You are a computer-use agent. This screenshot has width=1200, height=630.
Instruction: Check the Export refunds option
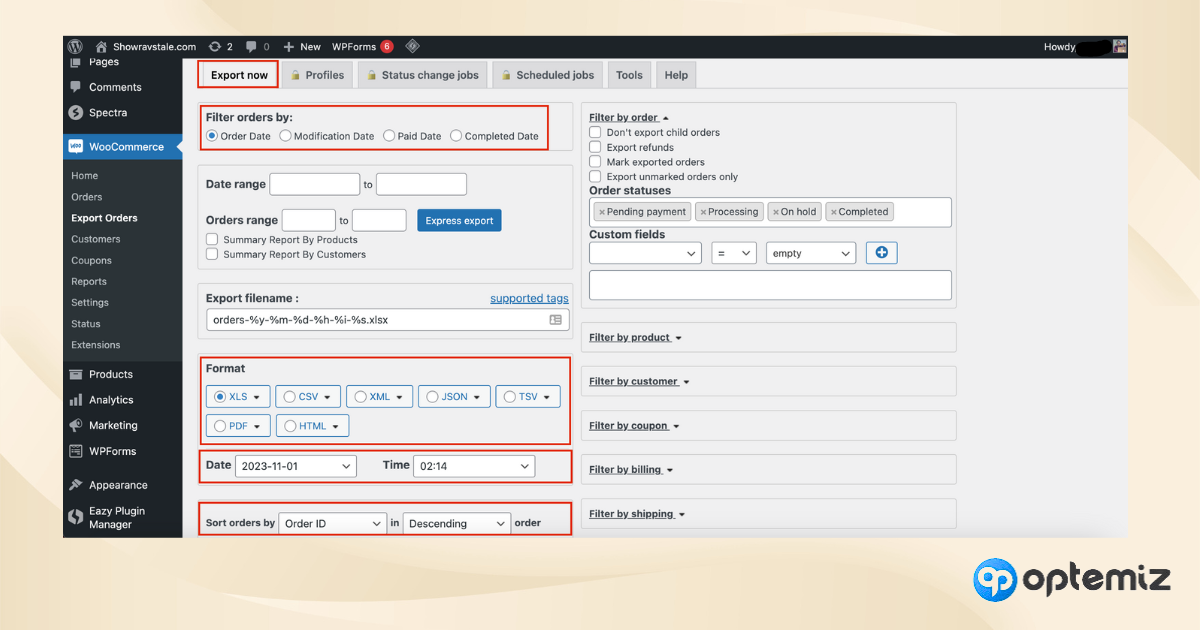tap(595, 147)
